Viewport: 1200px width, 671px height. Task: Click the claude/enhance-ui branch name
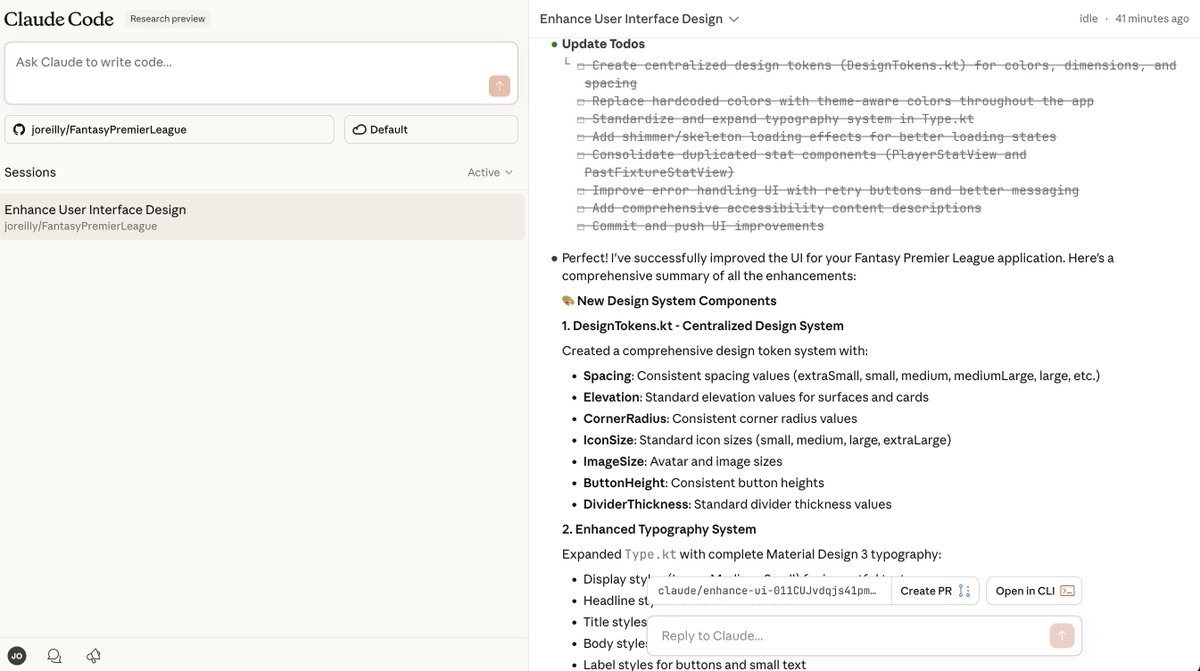(769, 591)
